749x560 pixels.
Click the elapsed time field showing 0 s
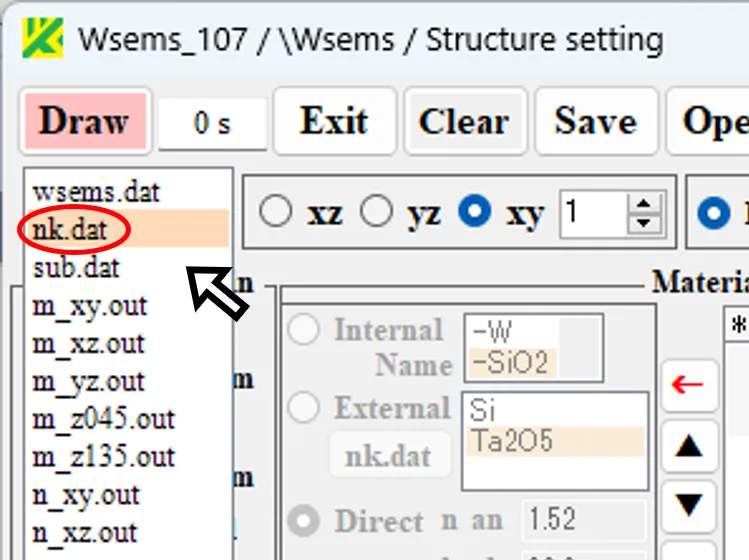point(213,123)
